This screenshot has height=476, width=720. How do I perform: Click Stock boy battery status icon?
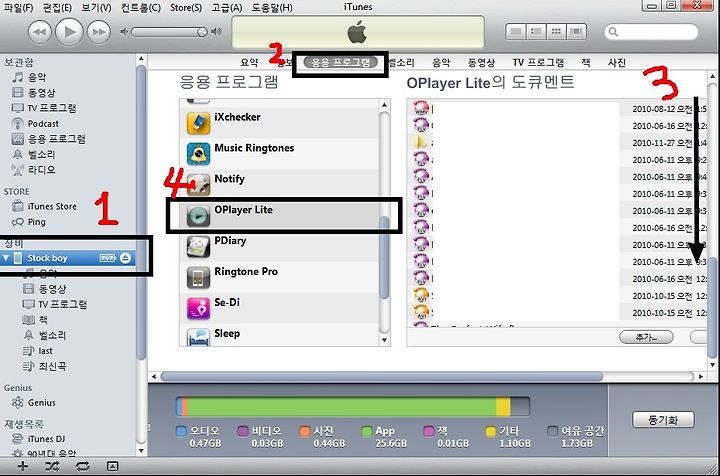(107, 258)
